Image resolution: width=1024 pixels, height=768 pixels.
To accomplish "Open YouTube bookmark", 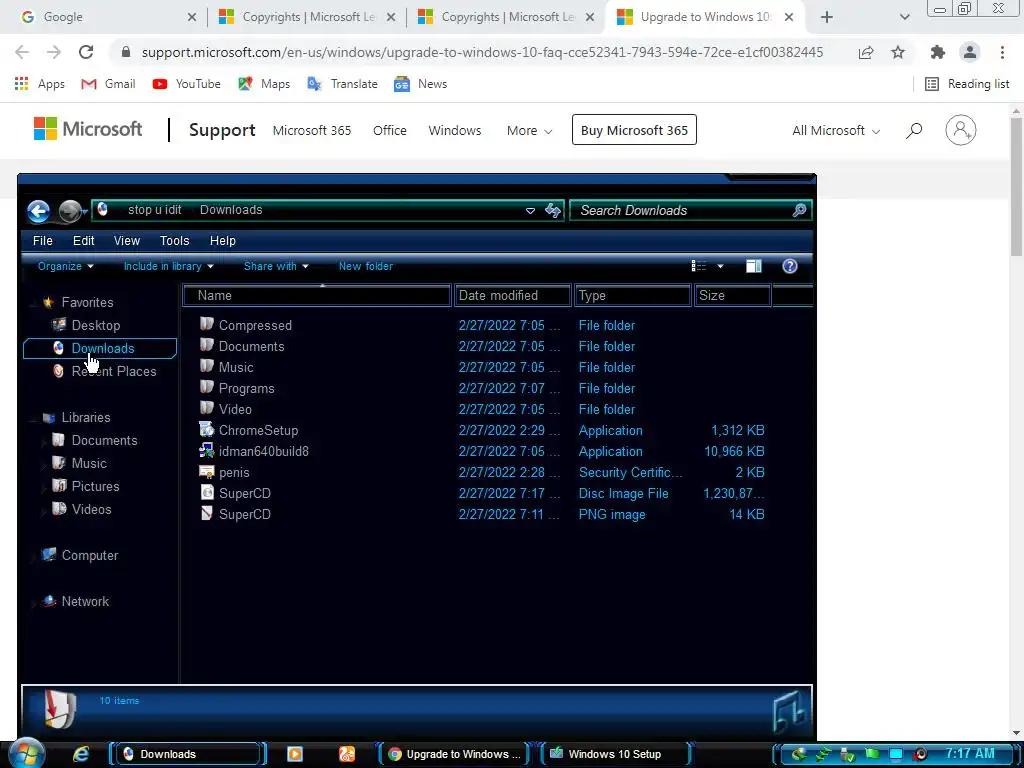I will pos(187,84).
